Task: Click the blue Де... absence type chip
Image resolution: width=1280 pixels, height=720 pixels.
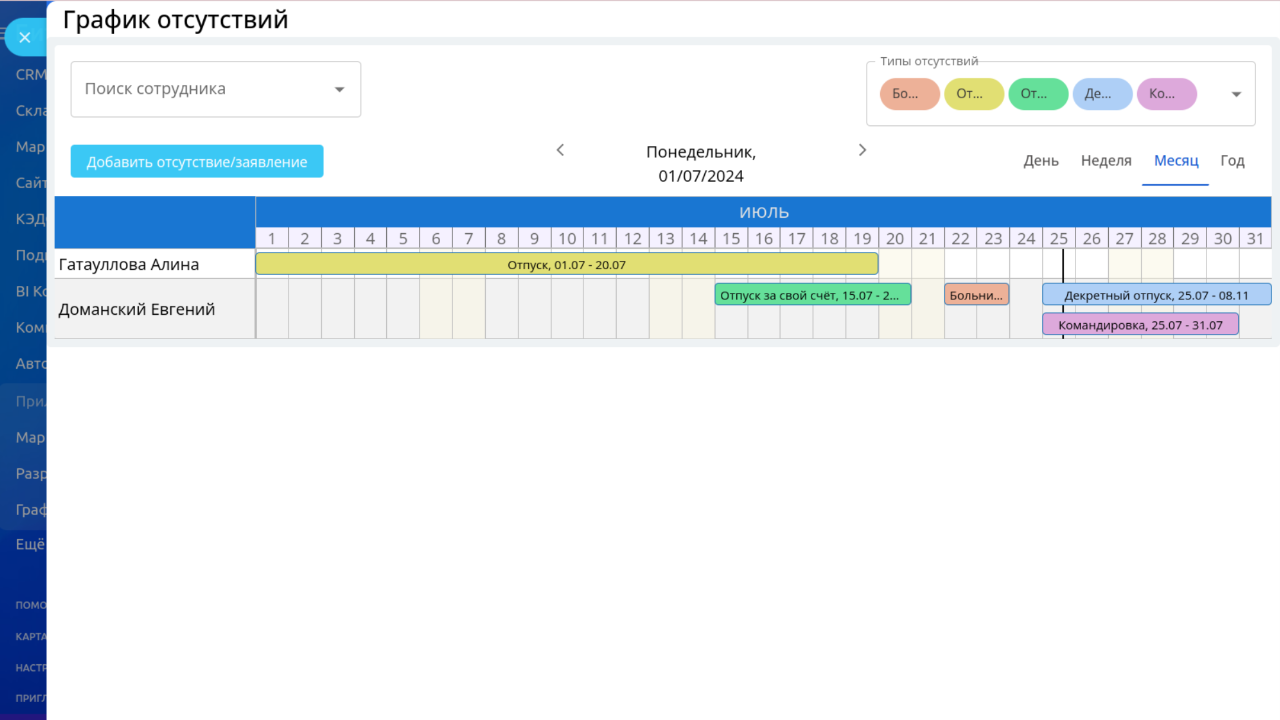Action: tap(1102, 94)
